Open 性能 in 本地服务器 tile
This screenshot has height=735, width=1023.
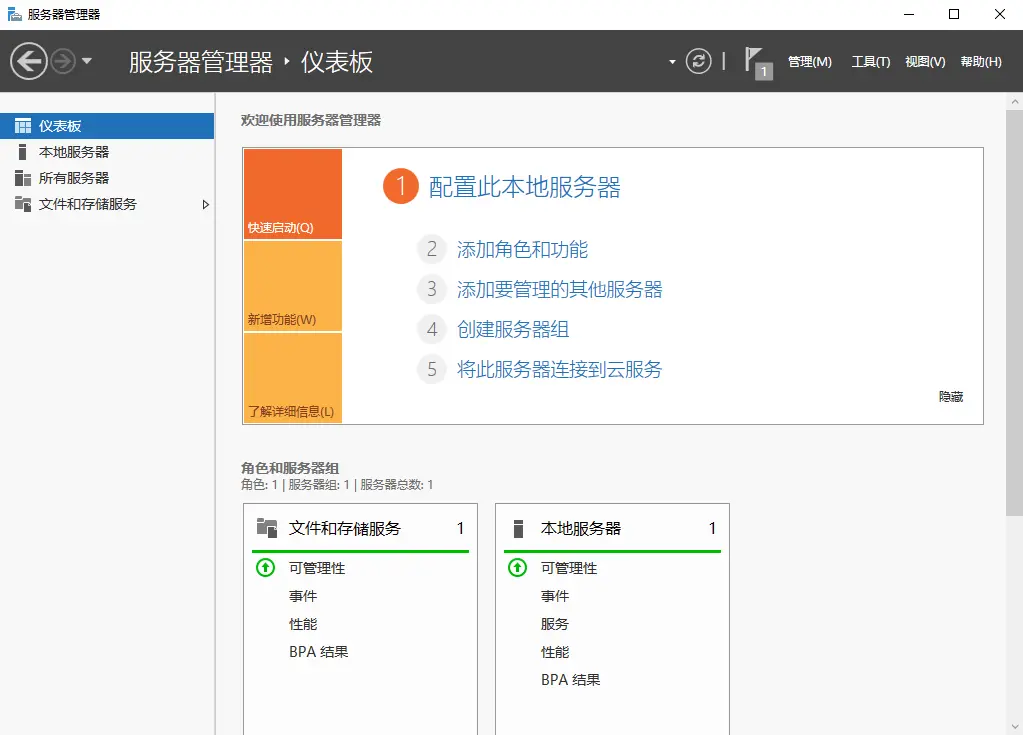tap(555, 652)
